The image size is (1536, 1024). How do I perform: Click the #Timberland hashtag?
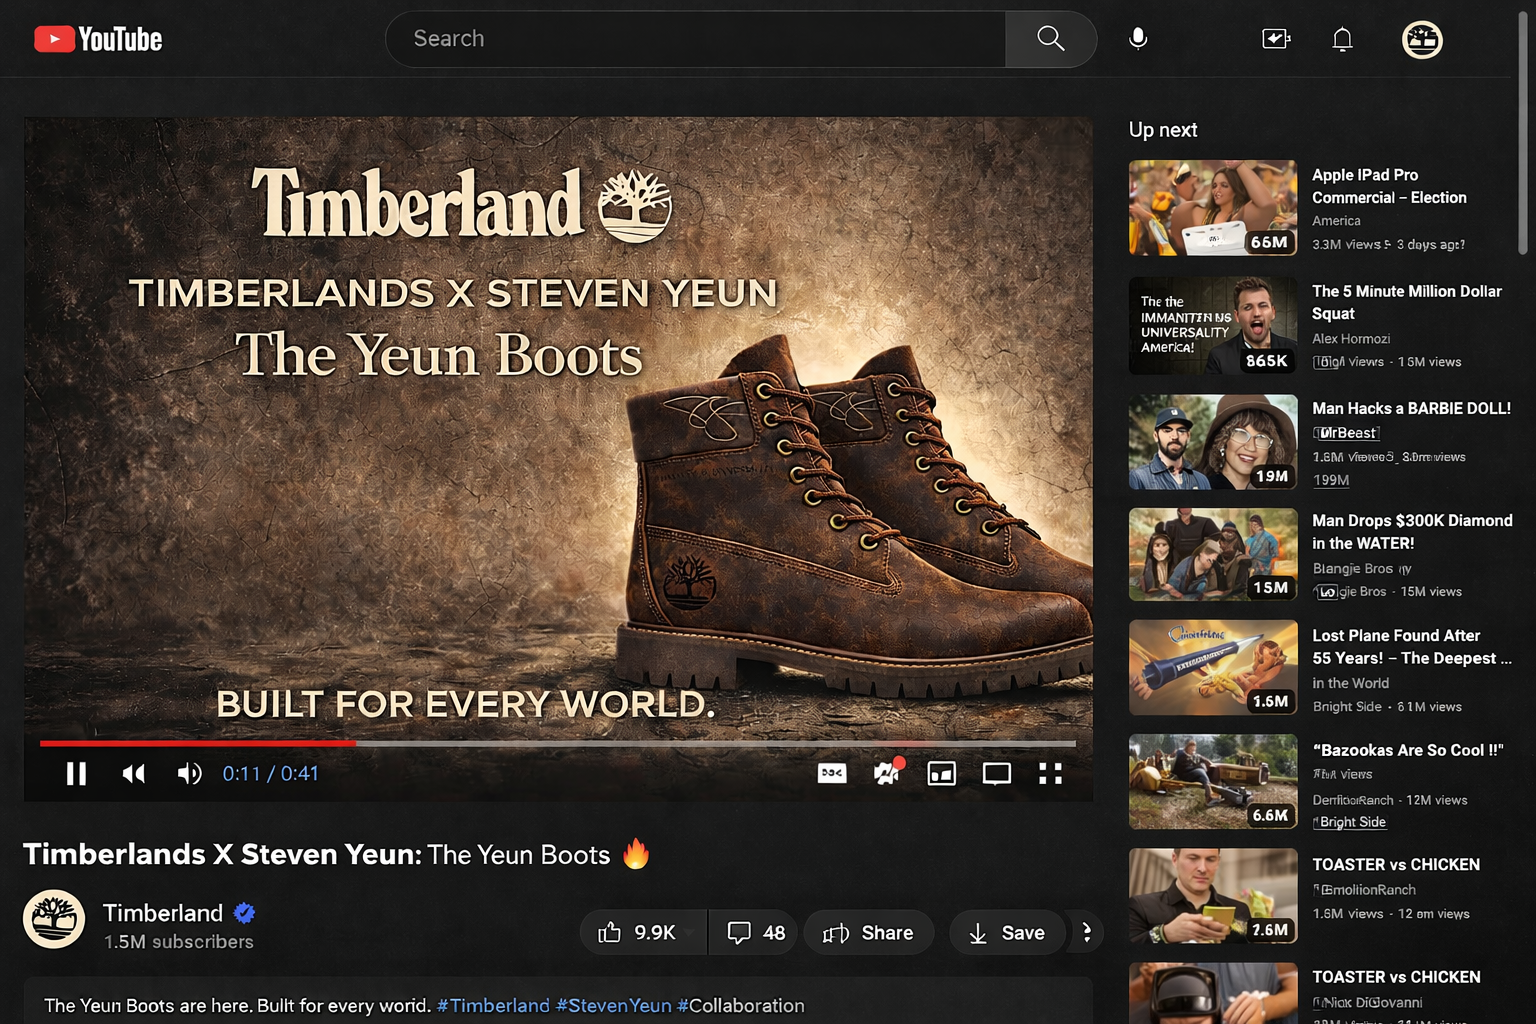[493, 1005]
